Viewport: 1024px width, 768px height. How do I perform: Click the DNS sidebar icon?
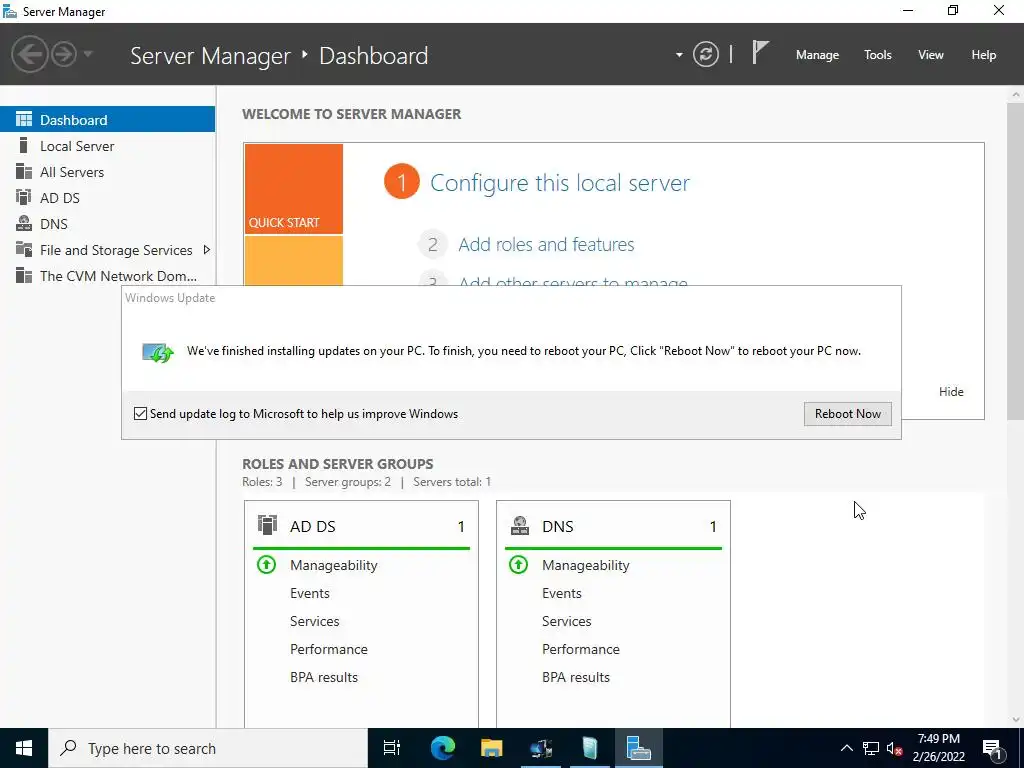pyautogui.click(x=24, y=223)
